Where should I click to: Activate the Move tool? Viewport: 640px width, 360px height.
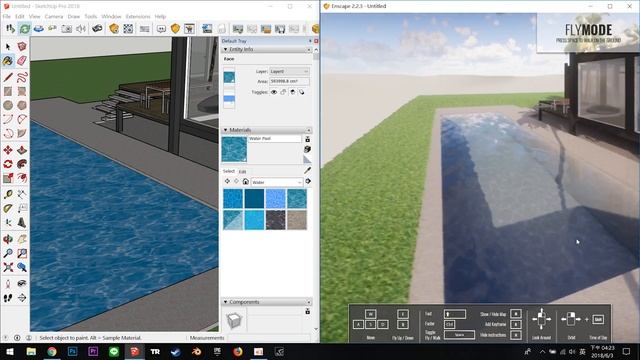coord(8,150)
